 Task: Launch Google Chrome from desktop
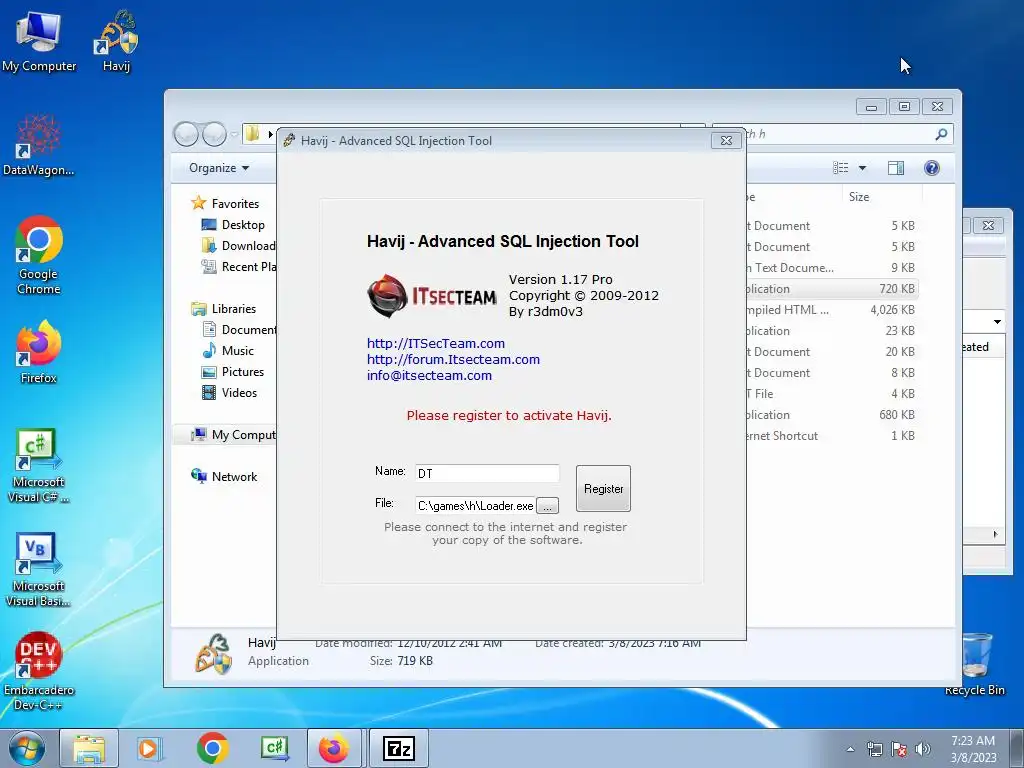39,255
